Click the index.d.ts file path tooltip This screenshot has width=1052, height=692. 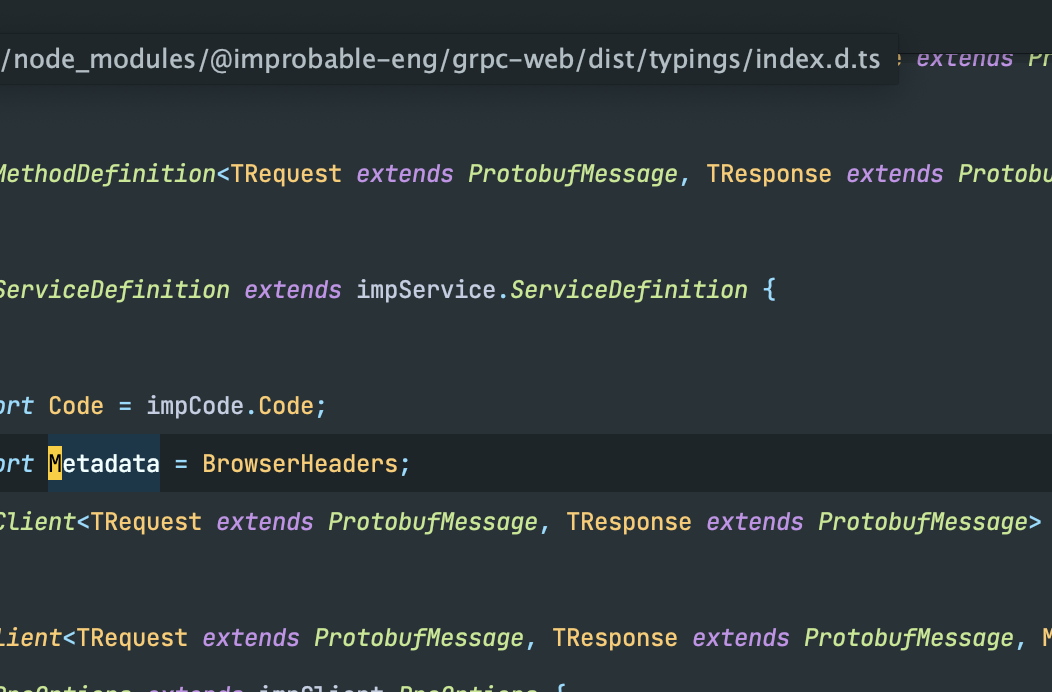pyautogui.click(x=448, y=59)
